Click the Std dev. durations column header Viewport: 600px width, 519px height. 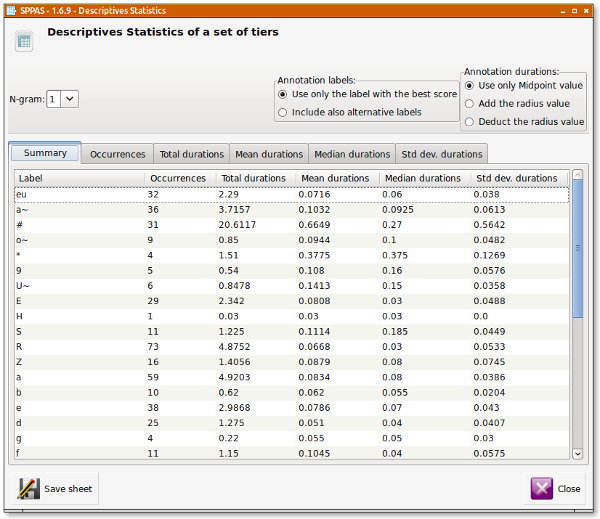point(520,178)
